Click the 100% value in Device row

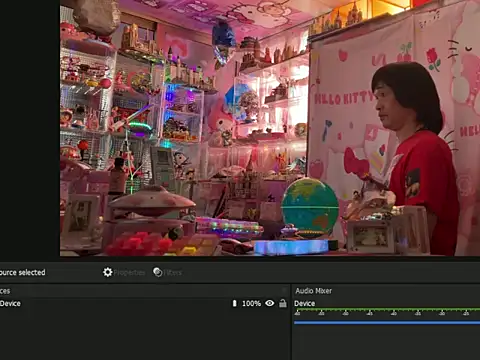point(251,303)
